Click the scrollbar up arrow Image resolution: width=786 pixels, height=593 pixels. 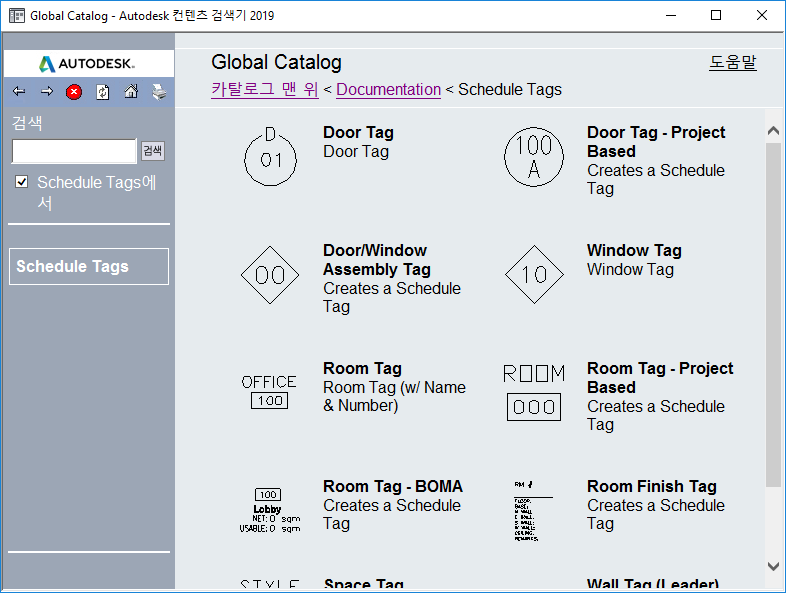pos(773,131)
